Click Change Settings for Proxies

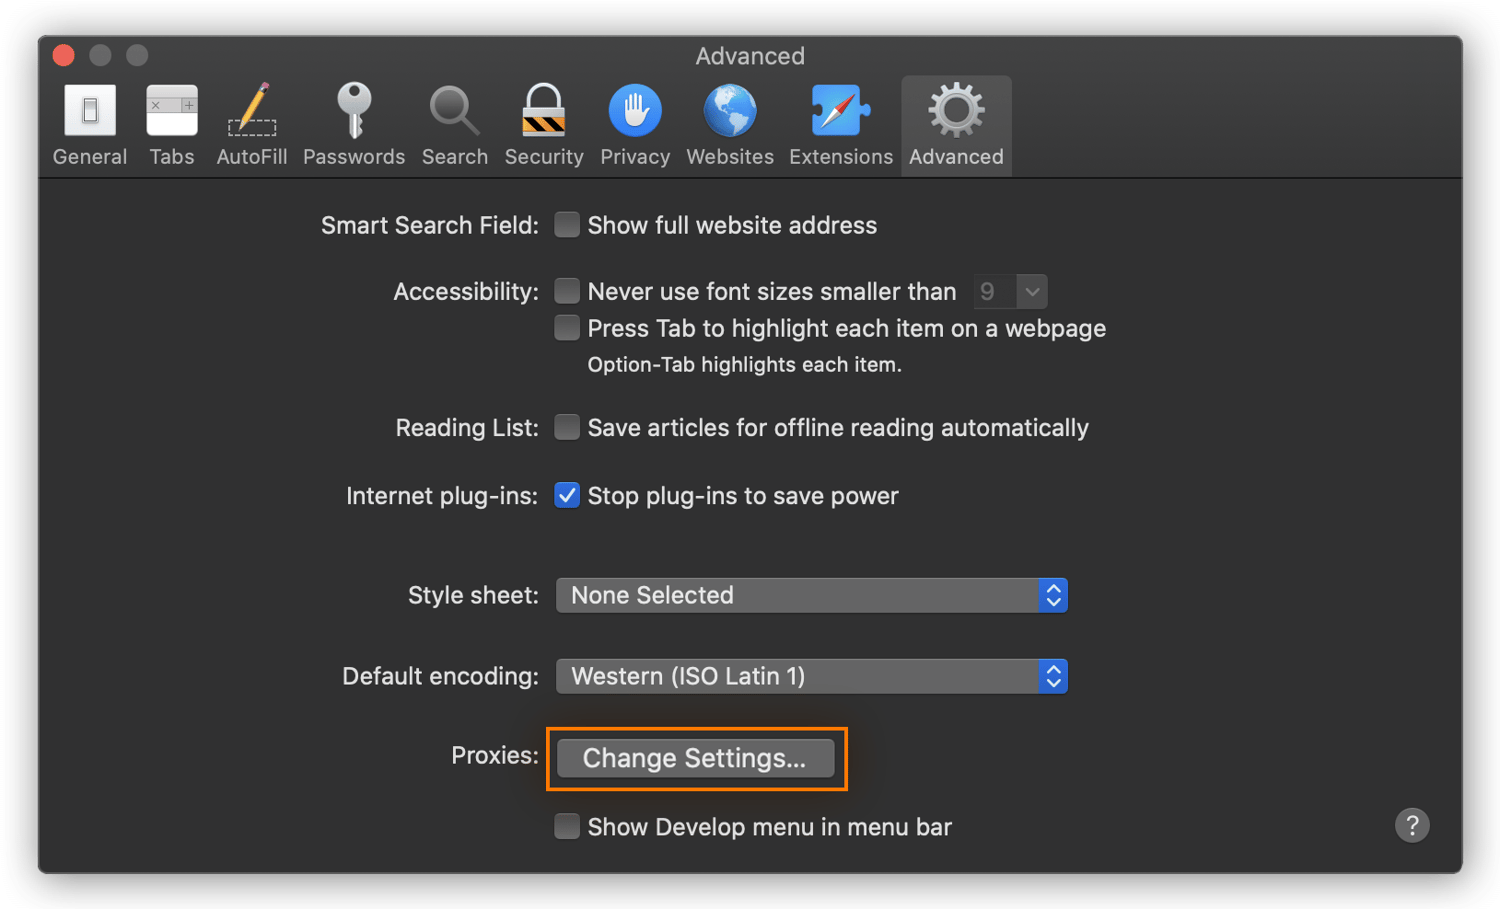pos(696,758)
